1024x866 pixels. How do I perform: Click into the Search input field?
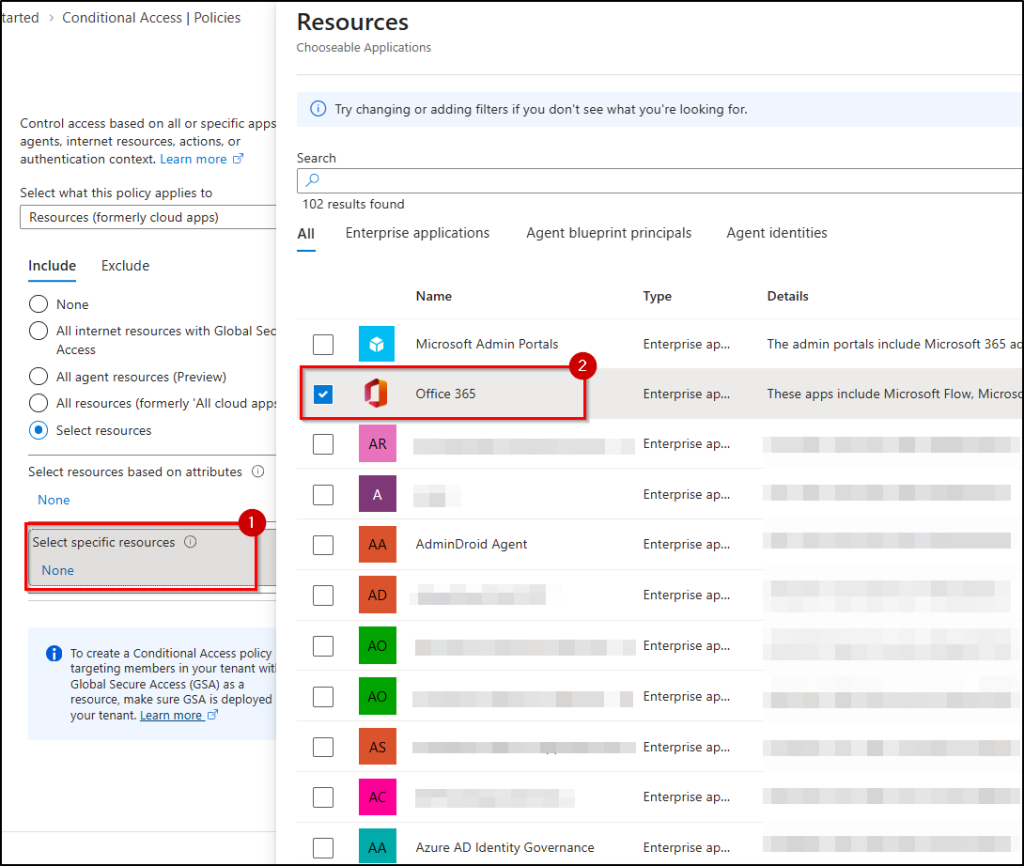coord(660,180)
